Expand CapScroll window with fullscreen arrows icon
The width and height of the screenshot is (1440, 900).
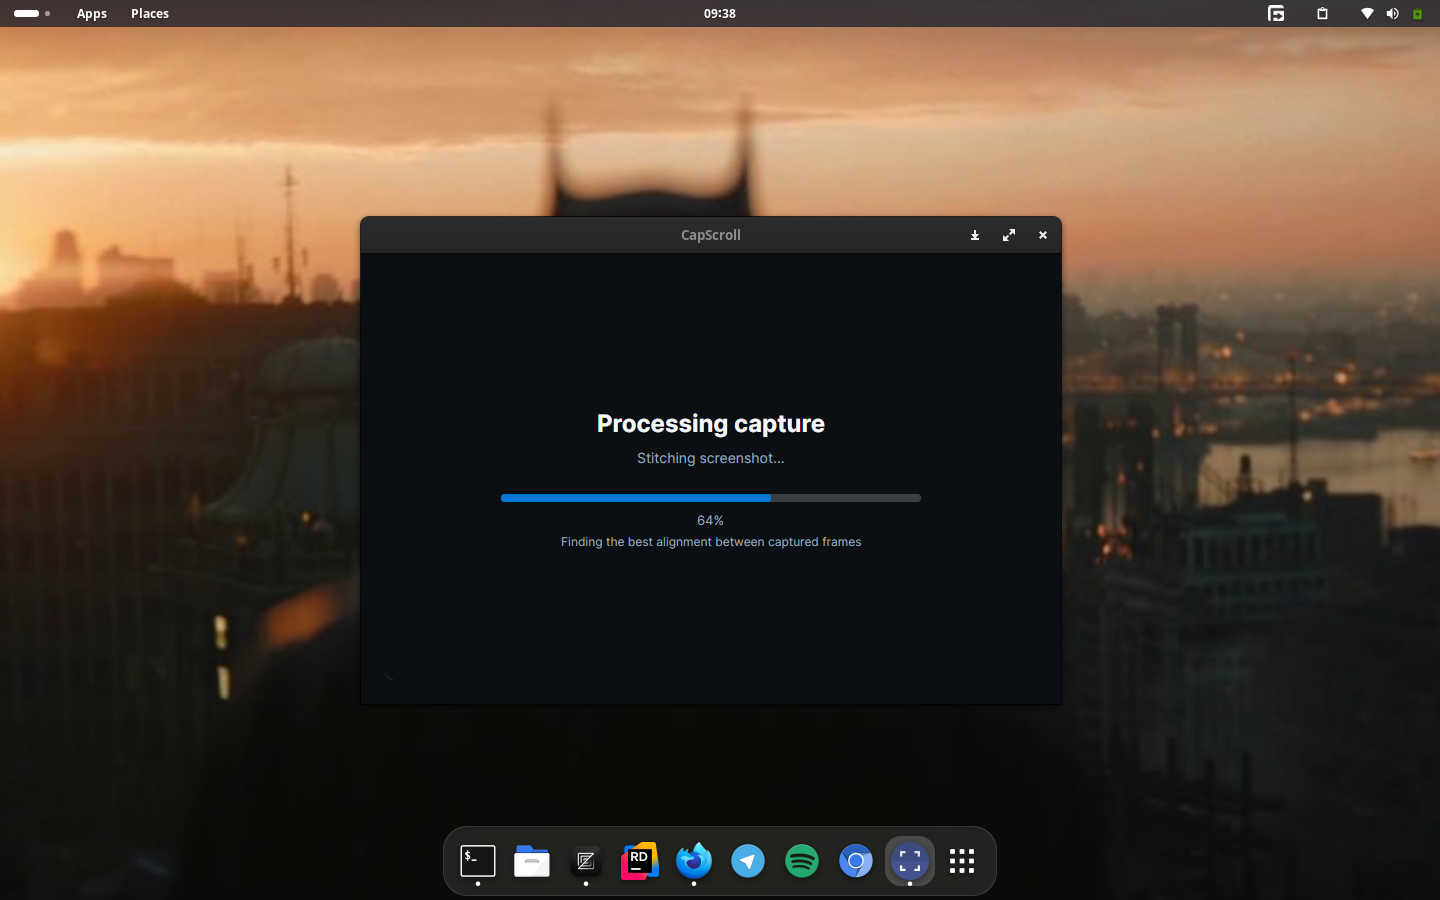(x=1009, y=235)
